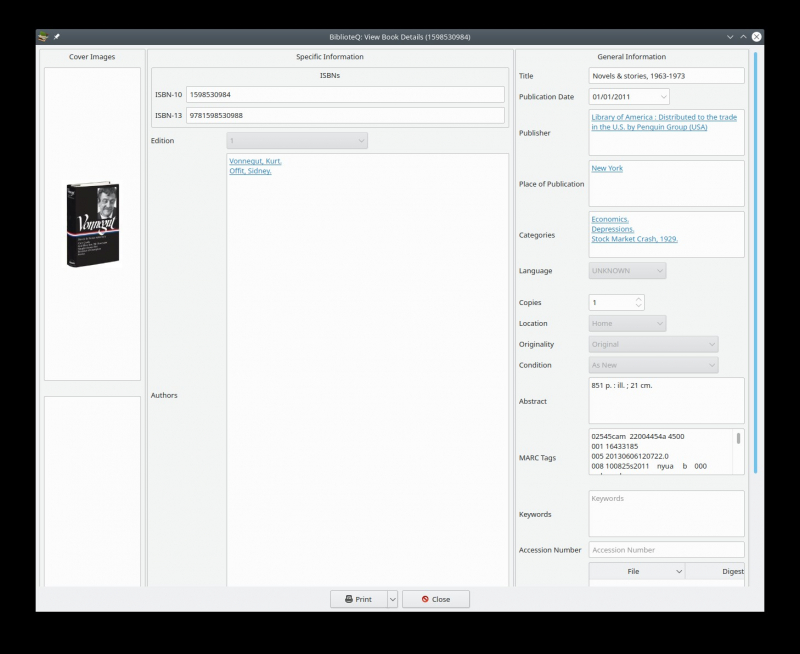
Task: Open the Economics category link
Action: point(610,219)
